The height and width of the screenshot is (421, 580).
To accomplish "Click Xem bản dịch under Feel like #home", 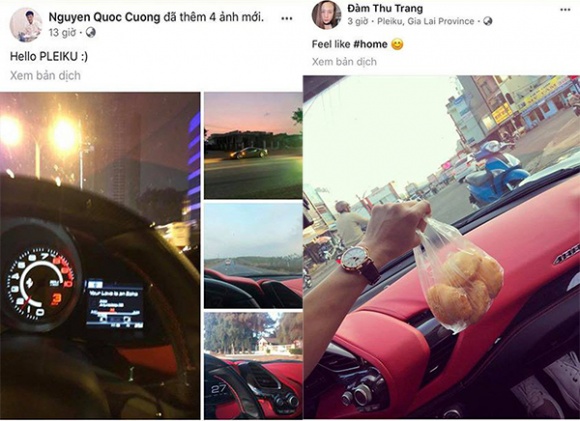I will (x=344, y=61).
